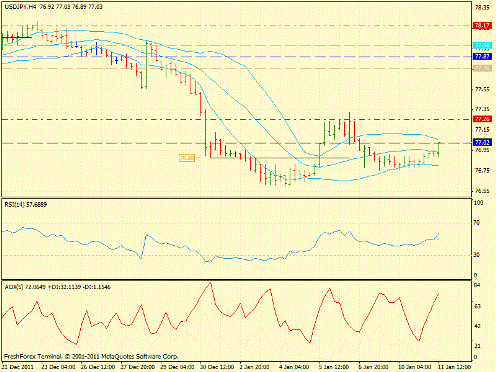
Task: Click the FreshForex Terminal copyright text
Action: pos(91,357)
